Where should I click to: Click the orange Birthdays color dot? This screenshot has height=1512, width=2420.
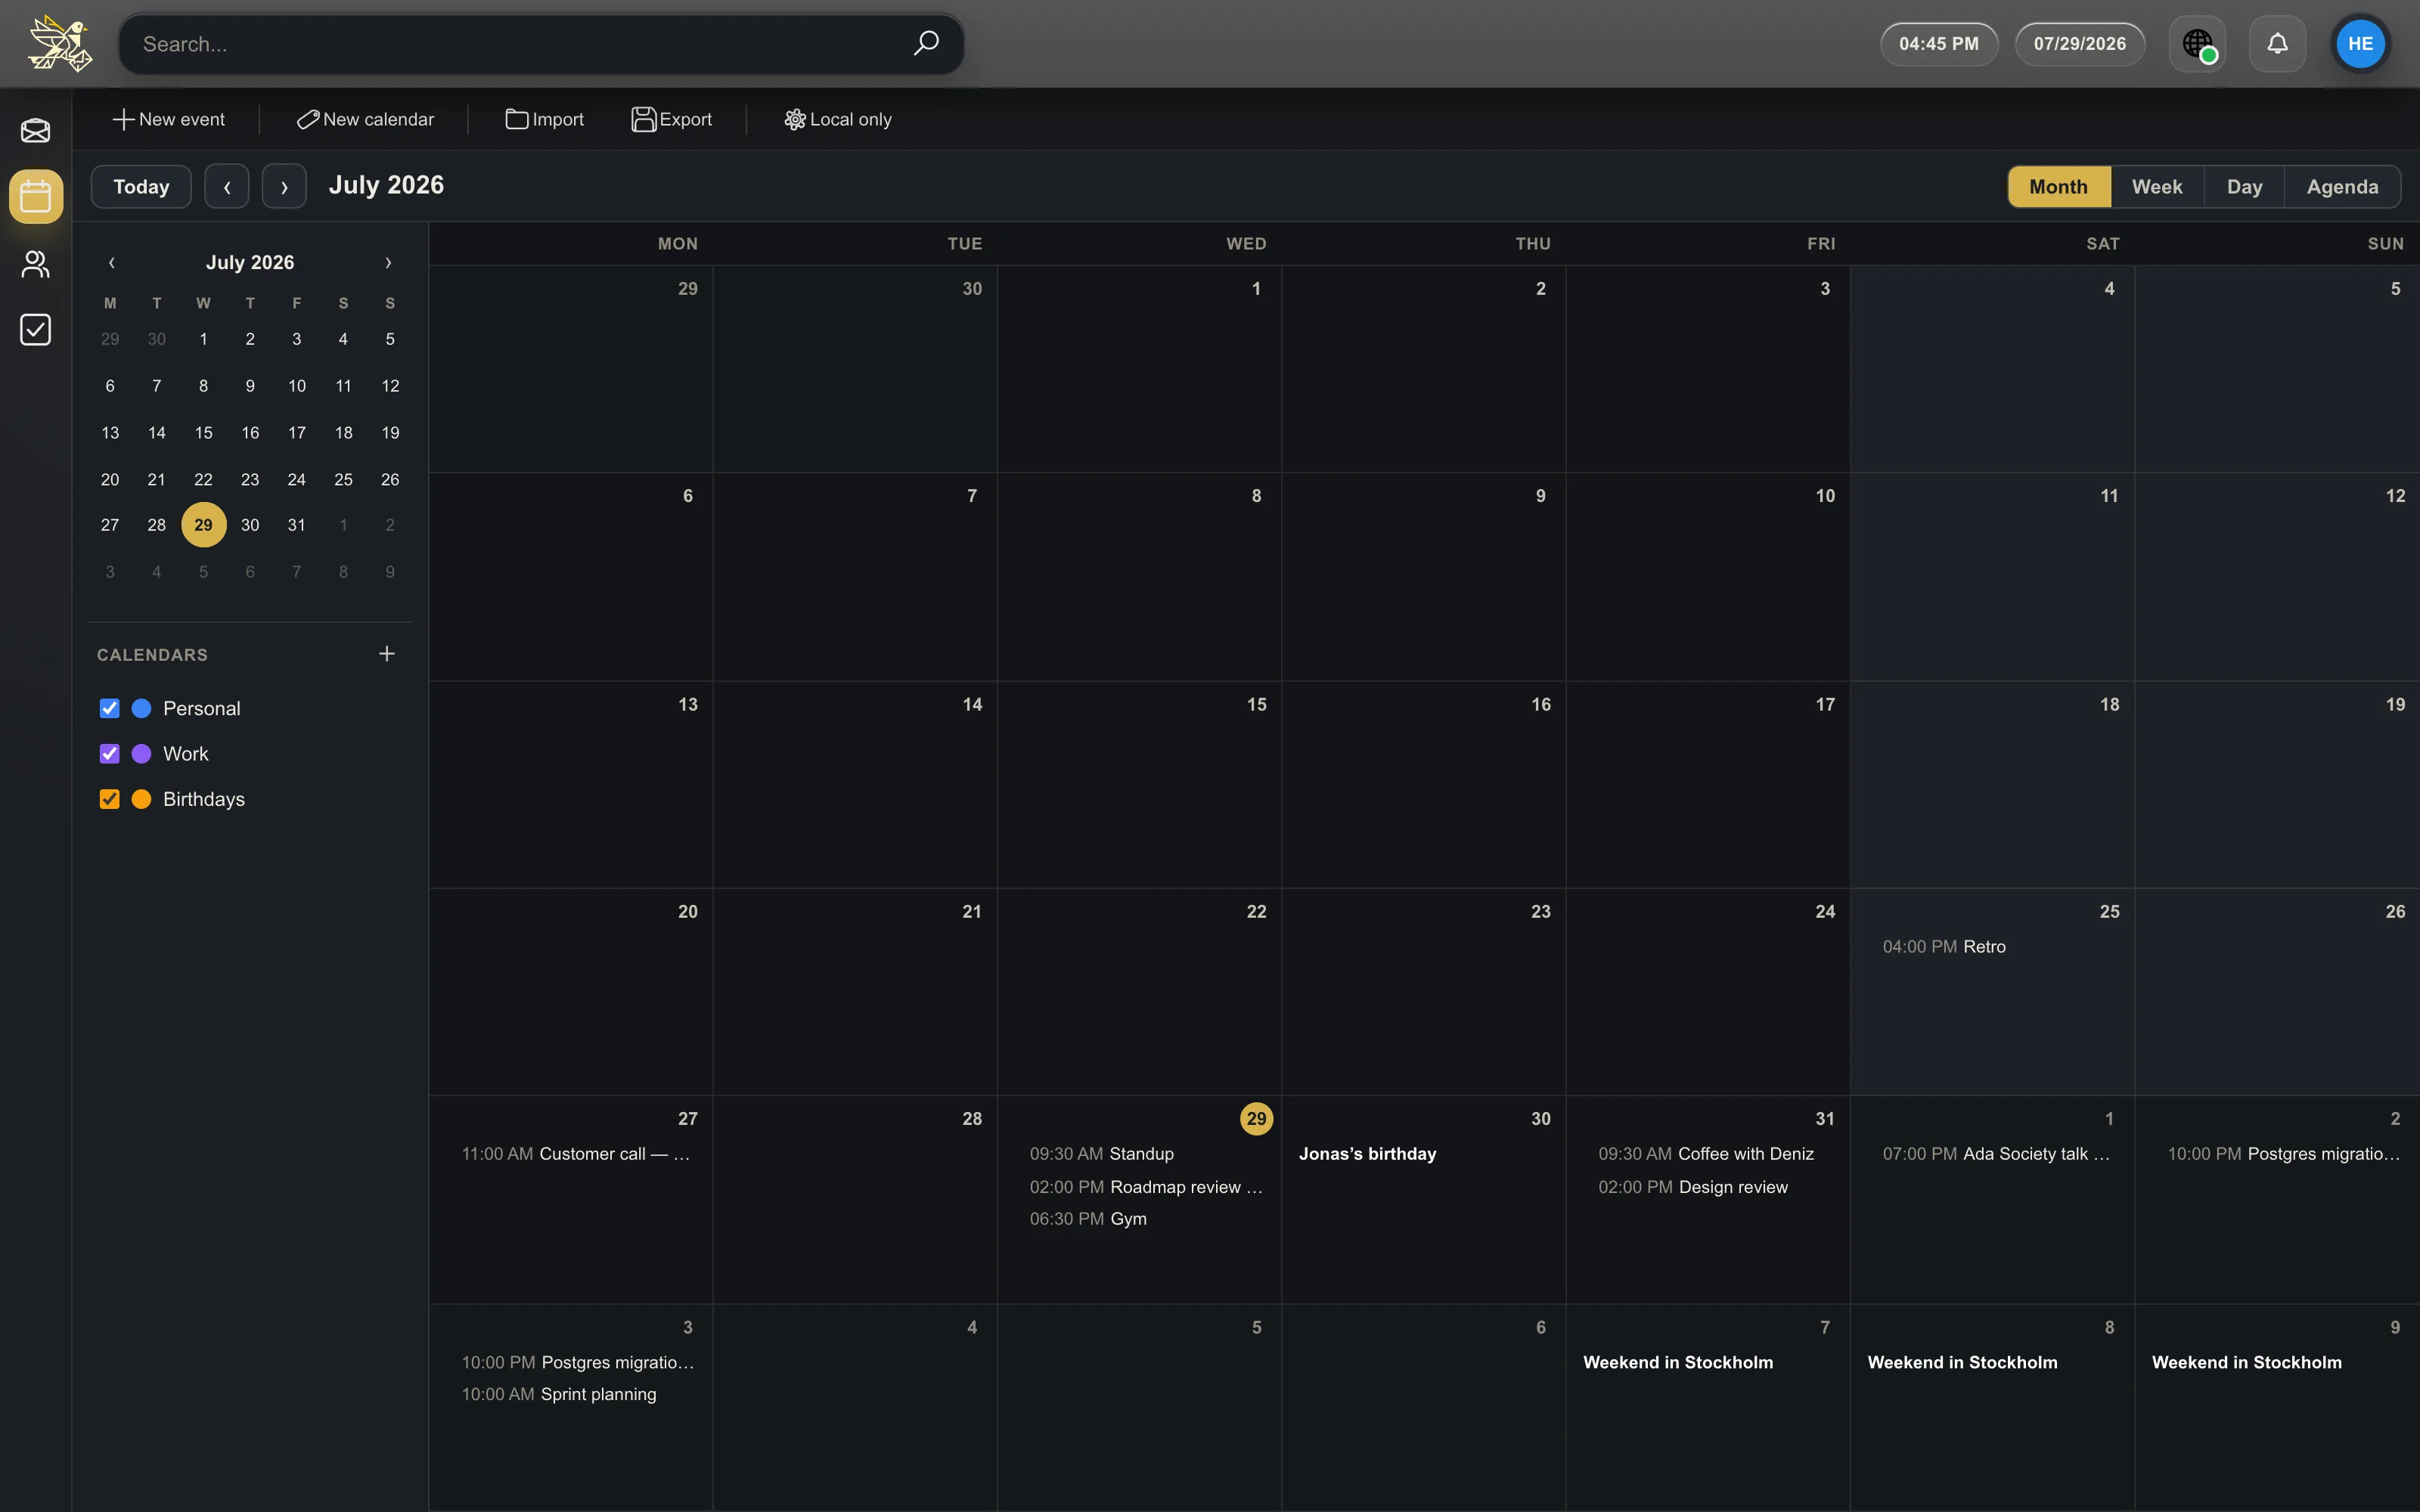pos(142,799)
